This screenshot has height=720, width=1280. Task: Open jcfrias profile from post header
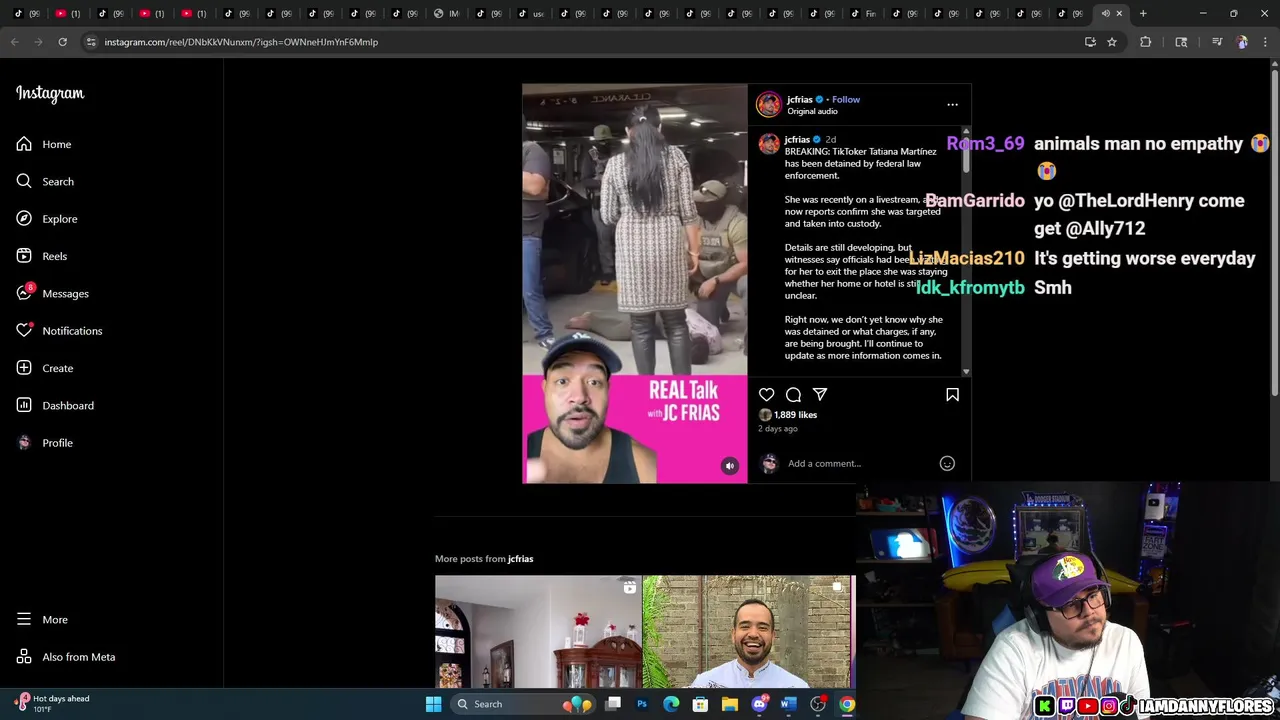pyautogui.click(x=800, y=99)
